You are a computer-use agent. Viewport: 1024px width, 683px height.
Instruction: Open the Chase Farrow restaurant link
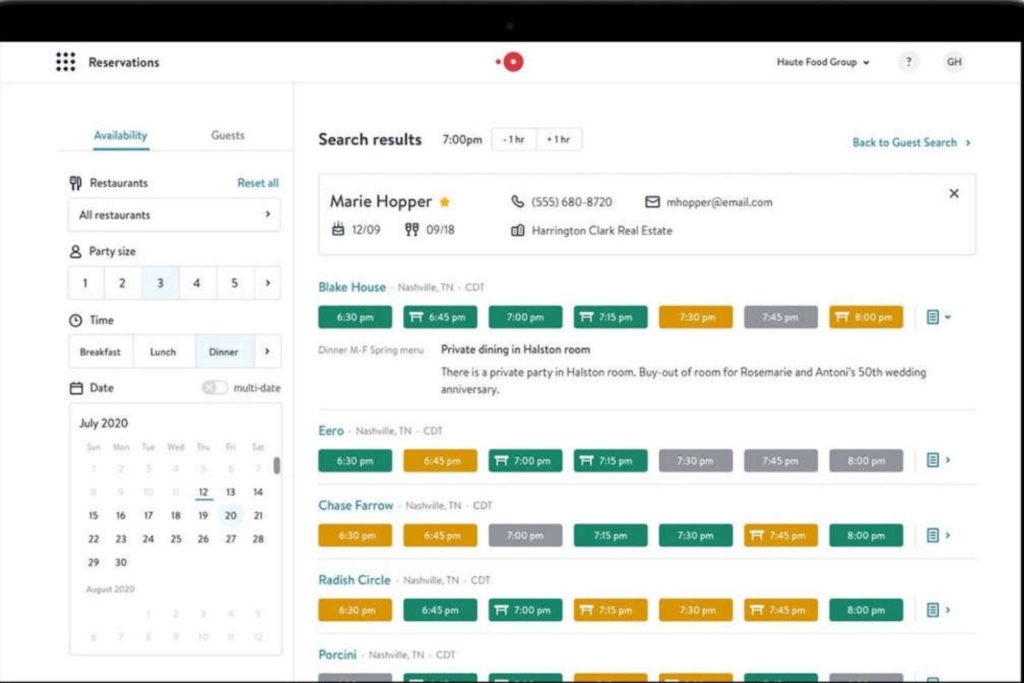pos(356,505)
